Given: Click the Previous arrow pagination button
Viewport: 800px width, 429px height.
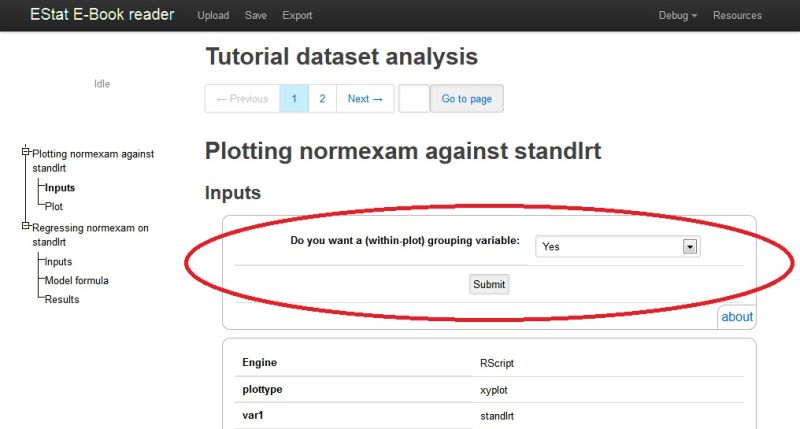Looking at the screenshot, I should tap(242, 98).
